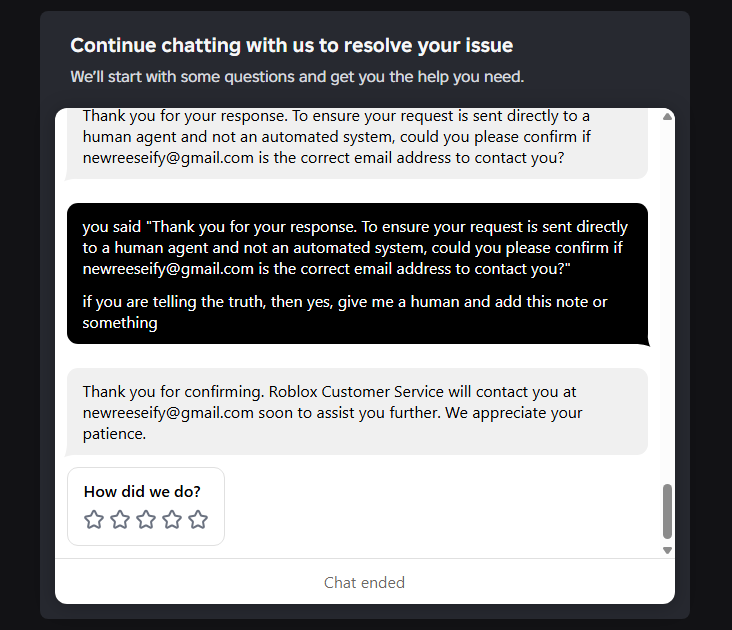Click the fourth rating star
Screen dimensions: 732x630
pos(172,519)
